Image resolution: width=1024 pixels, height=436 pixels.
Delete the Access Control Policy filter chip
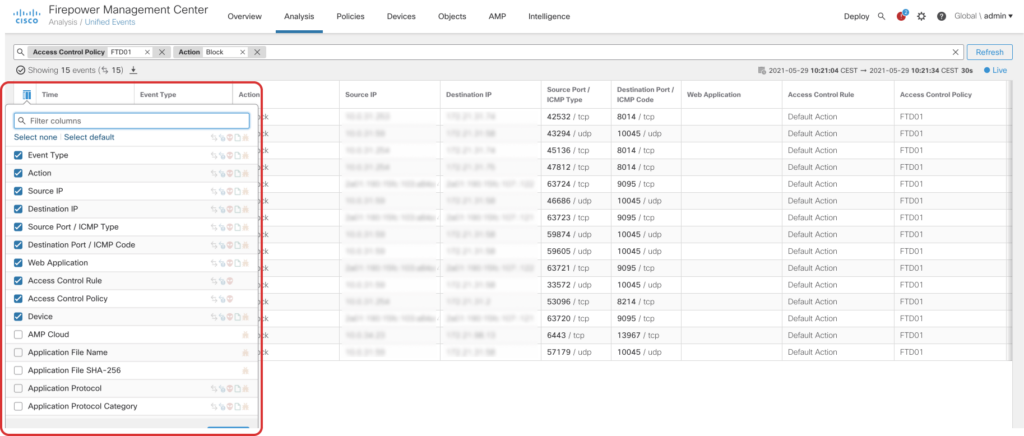click(162, 52)
